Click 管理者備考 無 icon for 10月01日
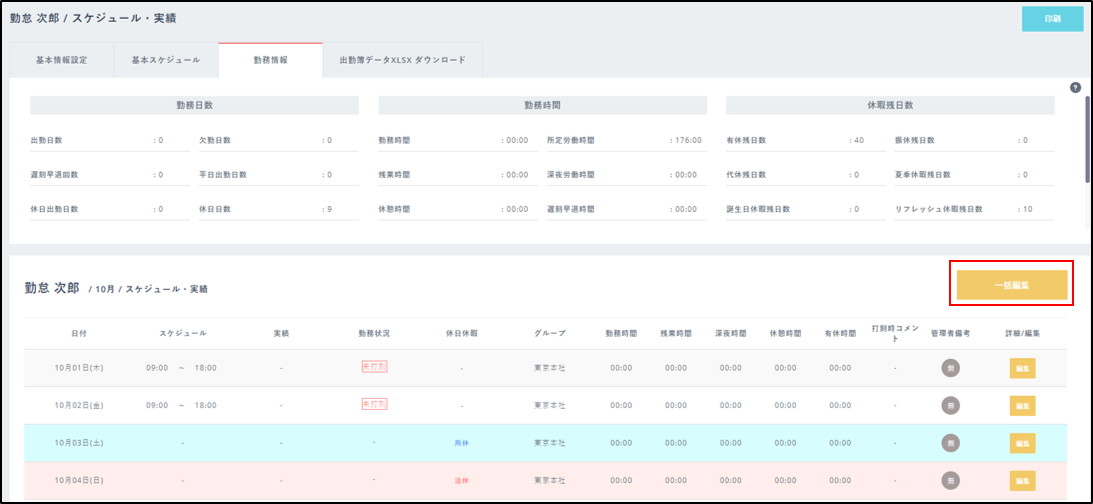 (x=951, y=368)
